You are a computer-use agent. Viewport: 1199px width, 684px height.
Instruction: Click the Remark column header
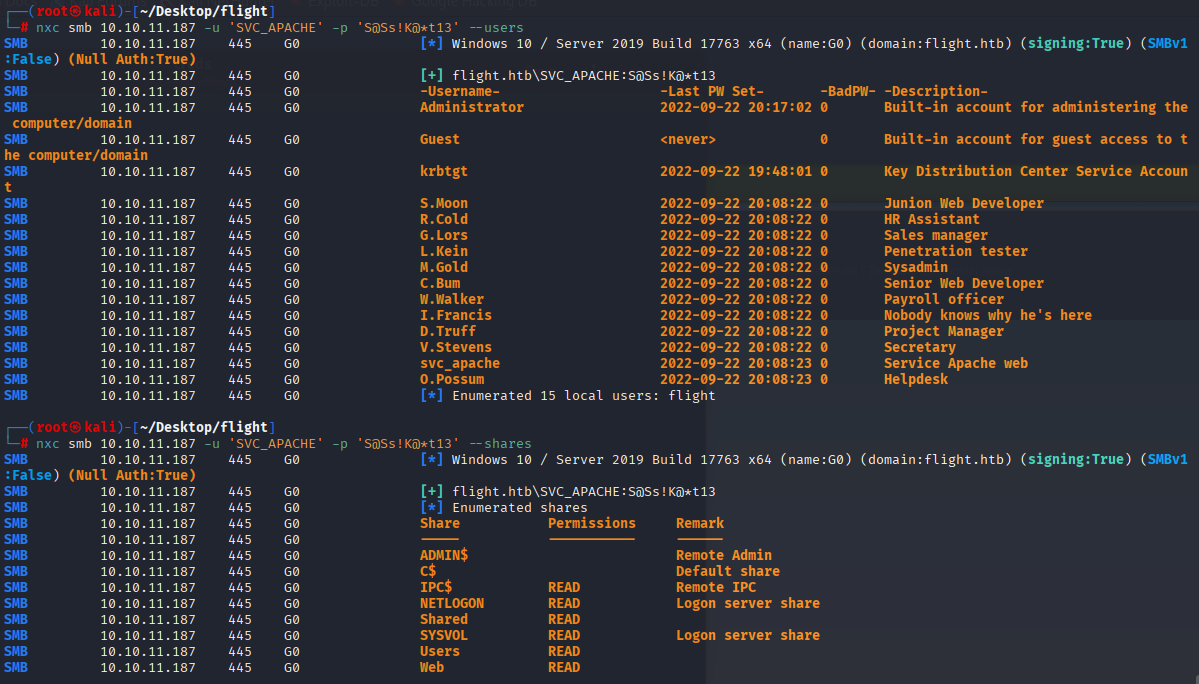tap(700, 524)
